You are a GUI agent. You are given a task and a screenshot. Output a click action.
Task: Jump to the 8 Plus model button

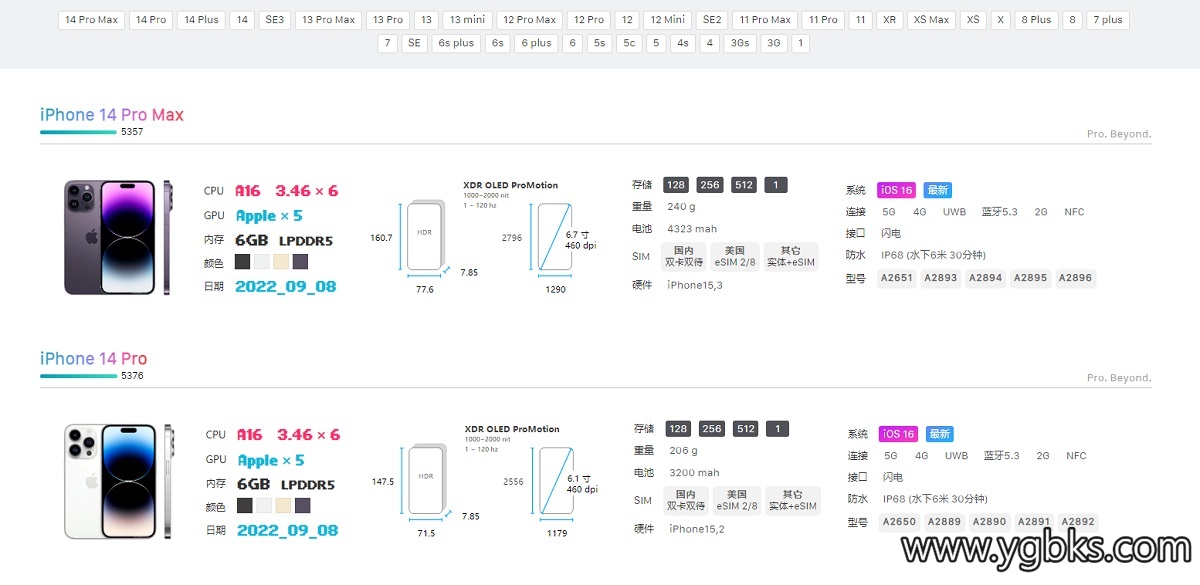tap(1036, 20)
